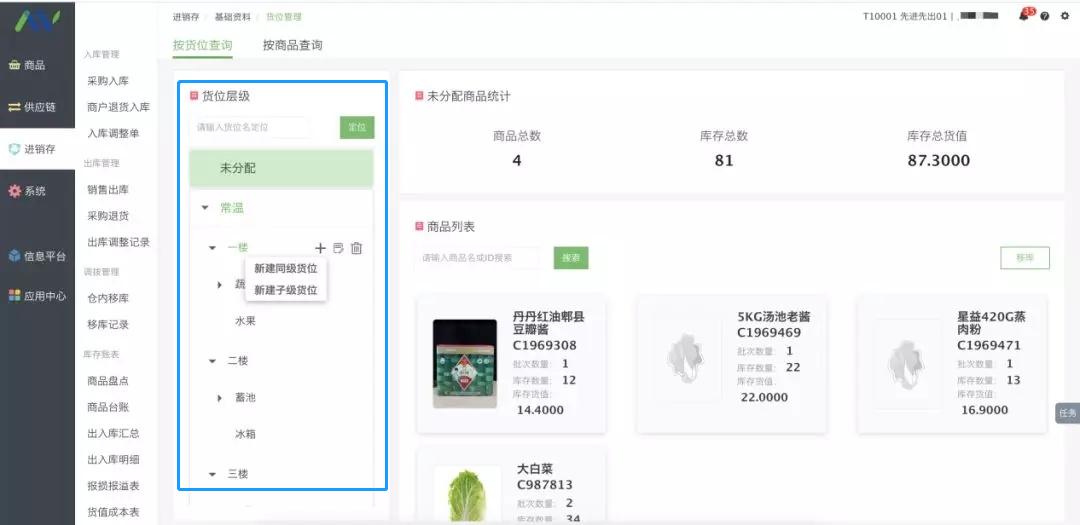Click the 5KG汤池老酱 placeholder image
Screen dimensions: 1080x525
pos(687,359)
